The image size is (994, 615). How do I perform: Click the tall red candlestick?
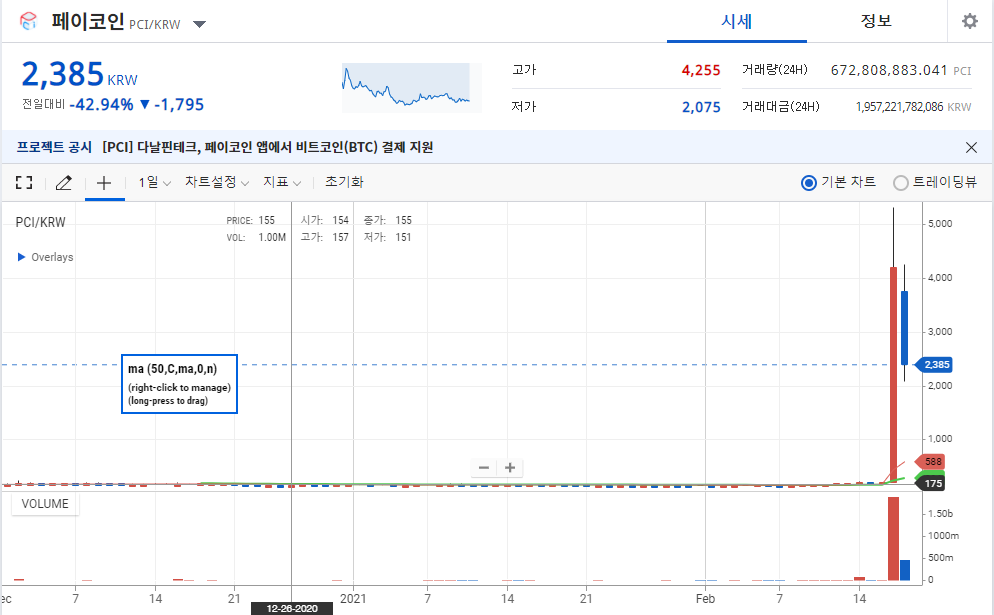(x=893, y=374)
